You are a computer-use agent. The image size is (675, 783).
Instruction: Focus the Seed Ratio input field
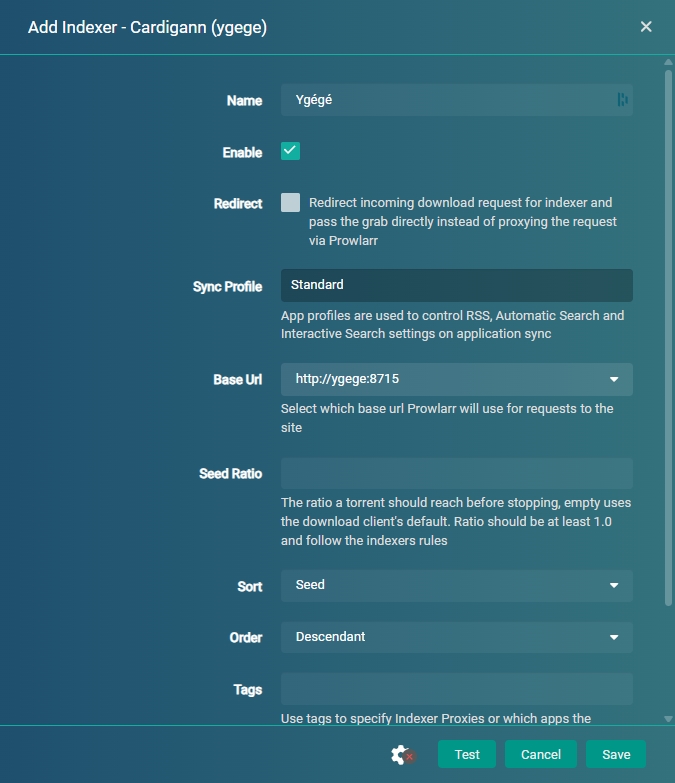(456, 473)
